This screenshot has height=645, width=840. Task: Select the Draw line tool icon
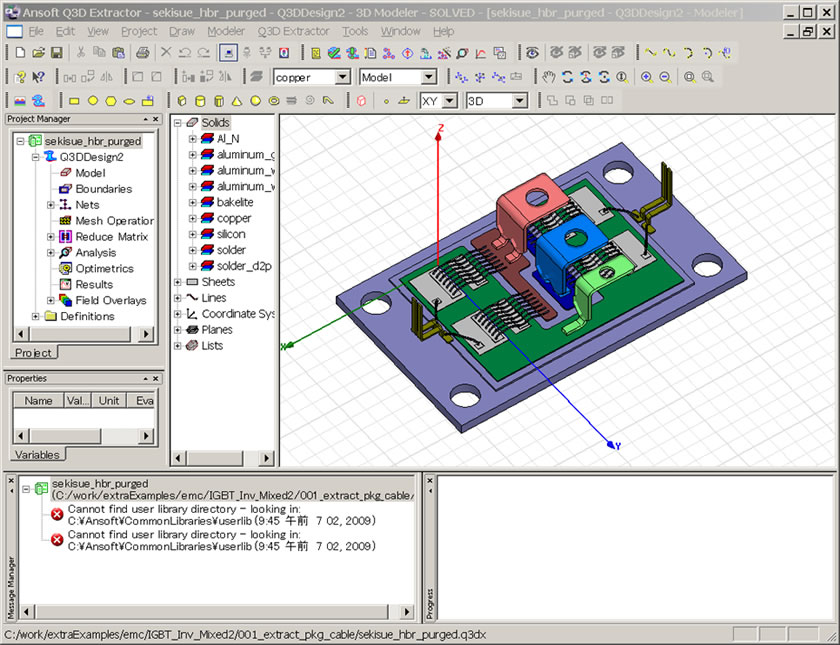(x=651, y=52)
